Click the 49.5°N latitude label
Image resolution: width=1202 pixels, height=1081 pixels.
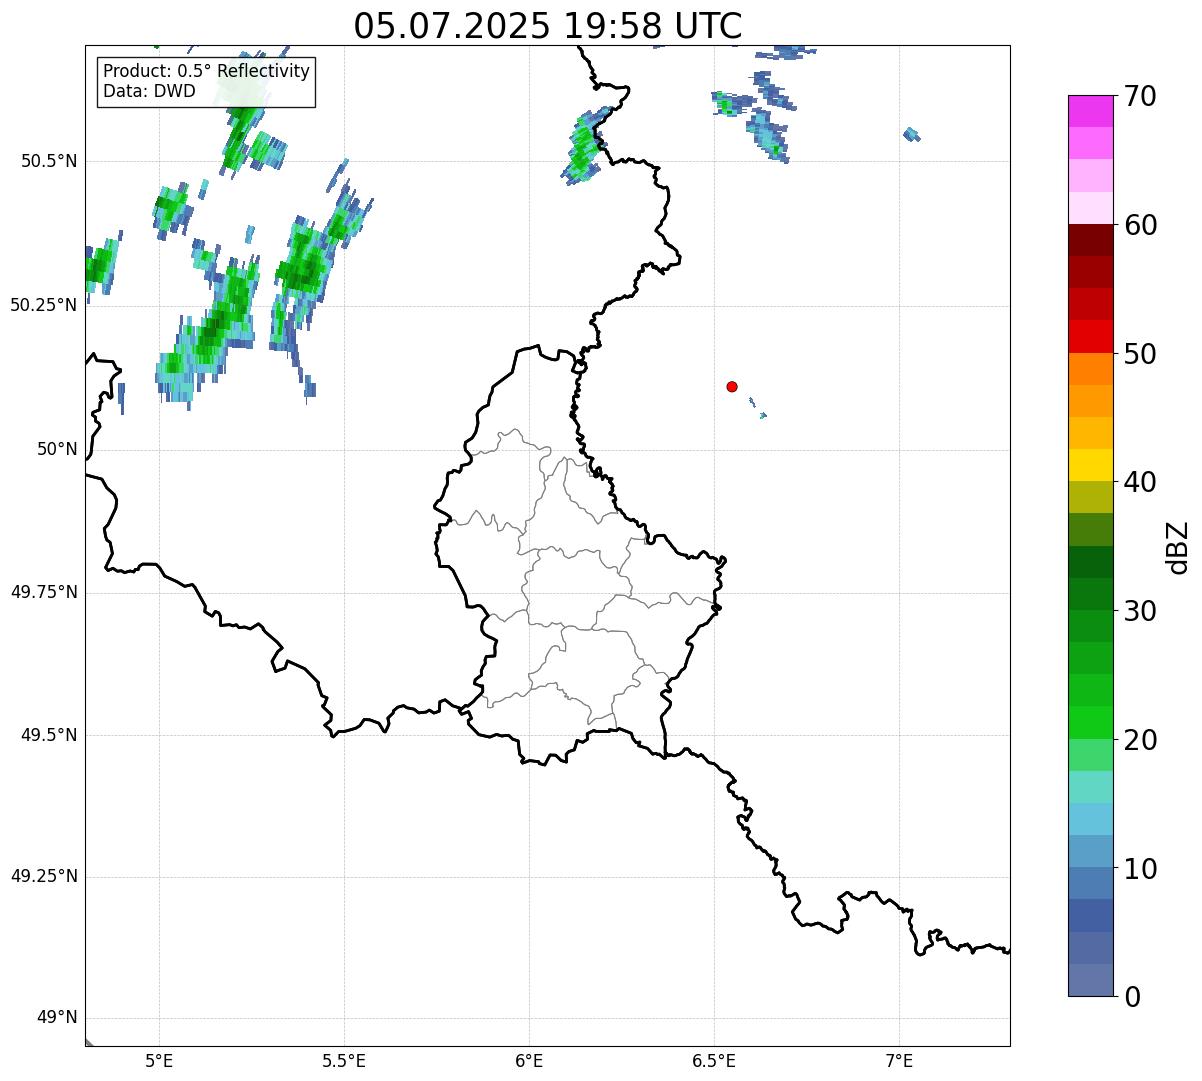(x=49, y=735)
